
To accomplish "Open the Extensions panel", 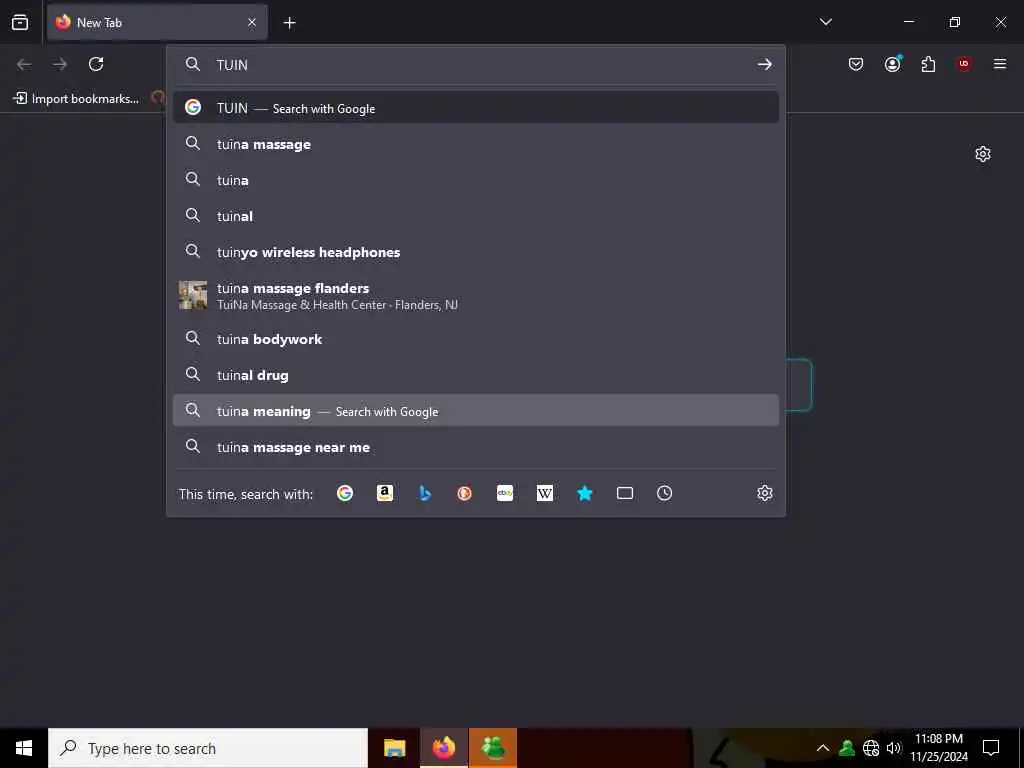I will click(928, 64).
